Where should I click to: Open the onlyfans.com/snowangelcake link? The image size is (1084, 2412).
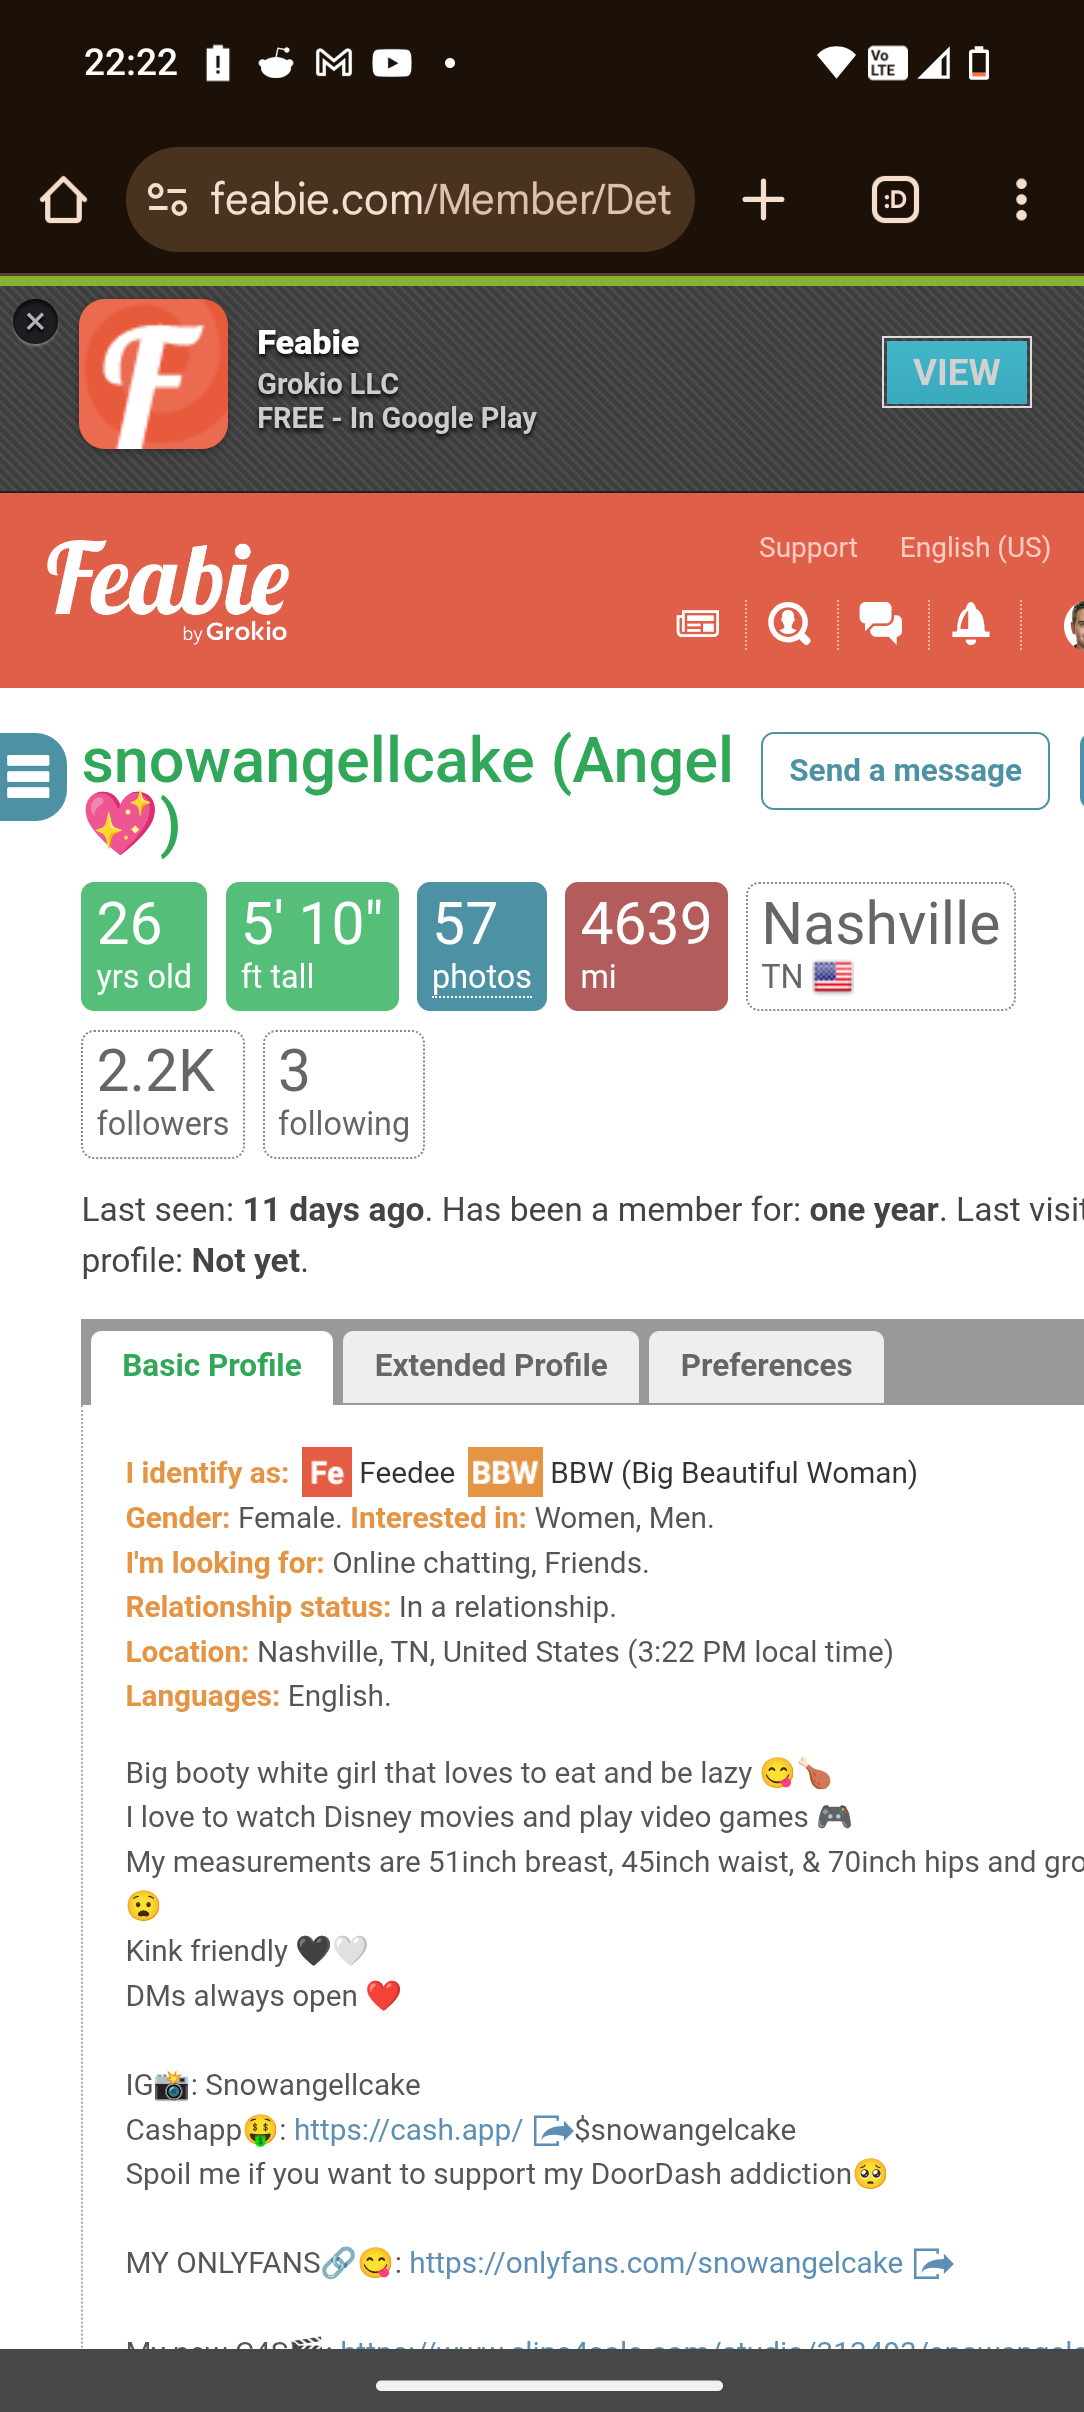click(x=656, y=2264)
